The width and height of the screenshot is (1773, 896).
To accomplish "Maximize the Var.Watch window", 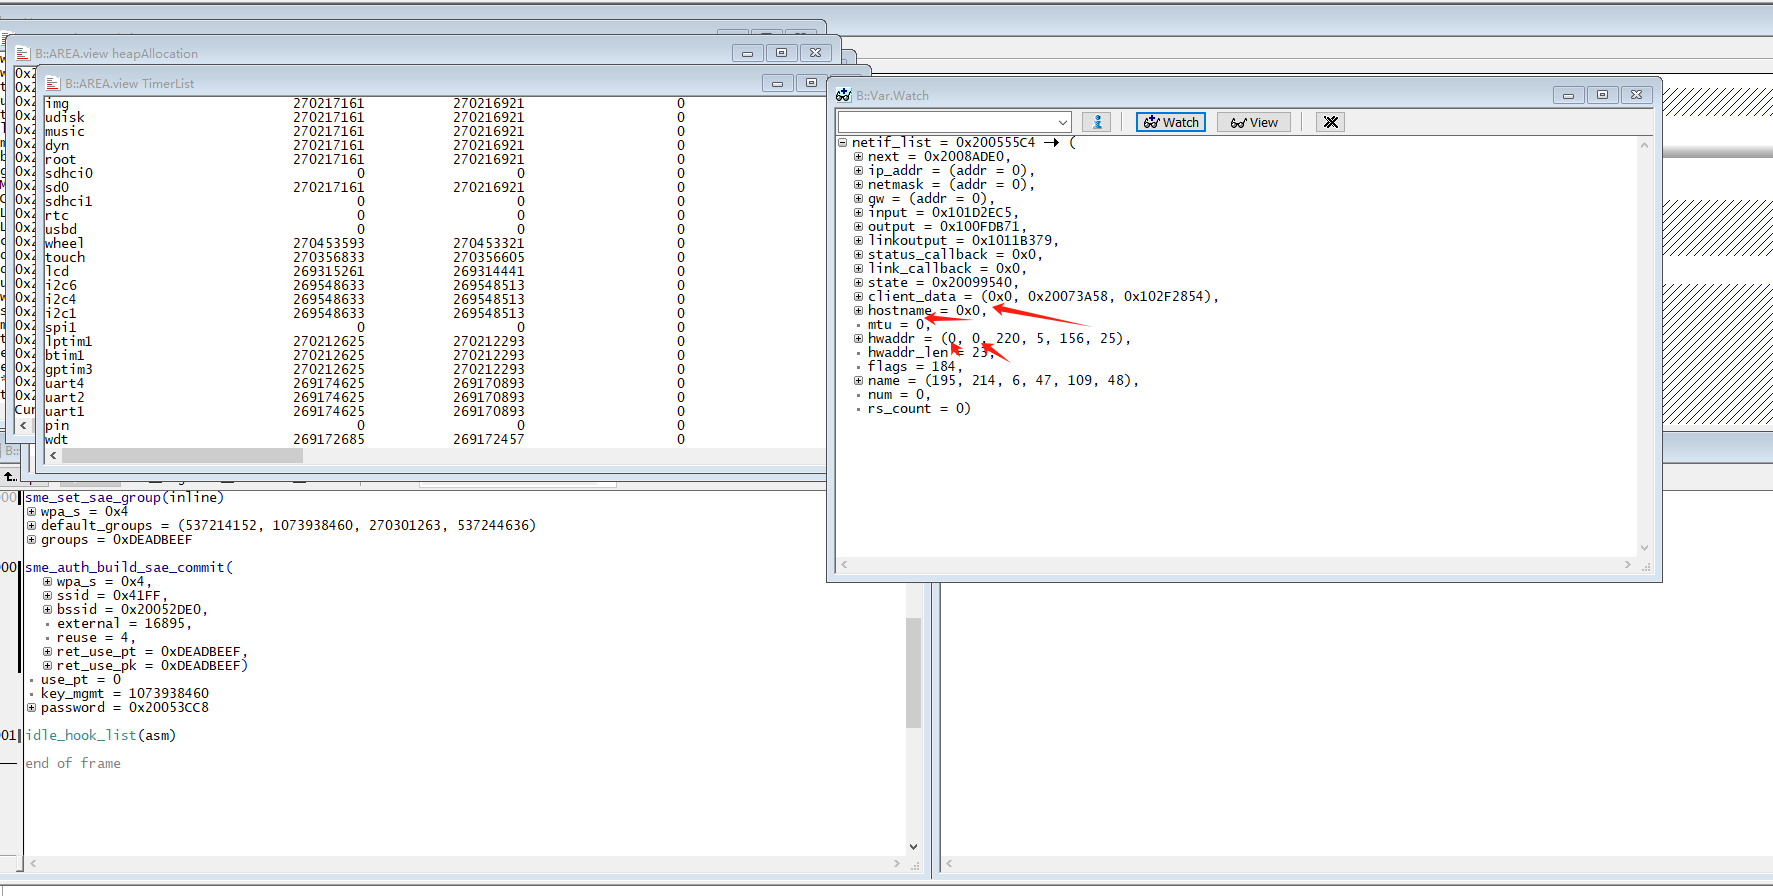I will (1602, 95).
